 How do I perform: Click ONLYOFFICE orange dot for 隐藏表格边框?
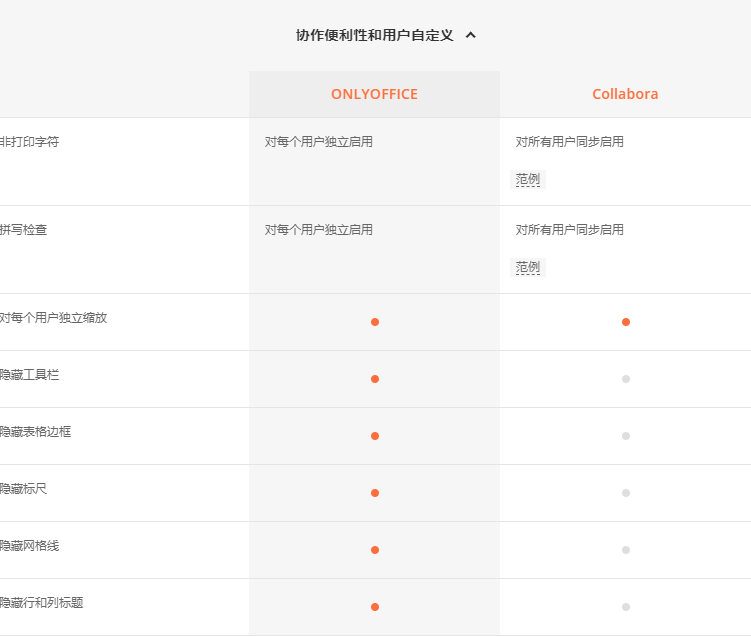tap(375, 436)
